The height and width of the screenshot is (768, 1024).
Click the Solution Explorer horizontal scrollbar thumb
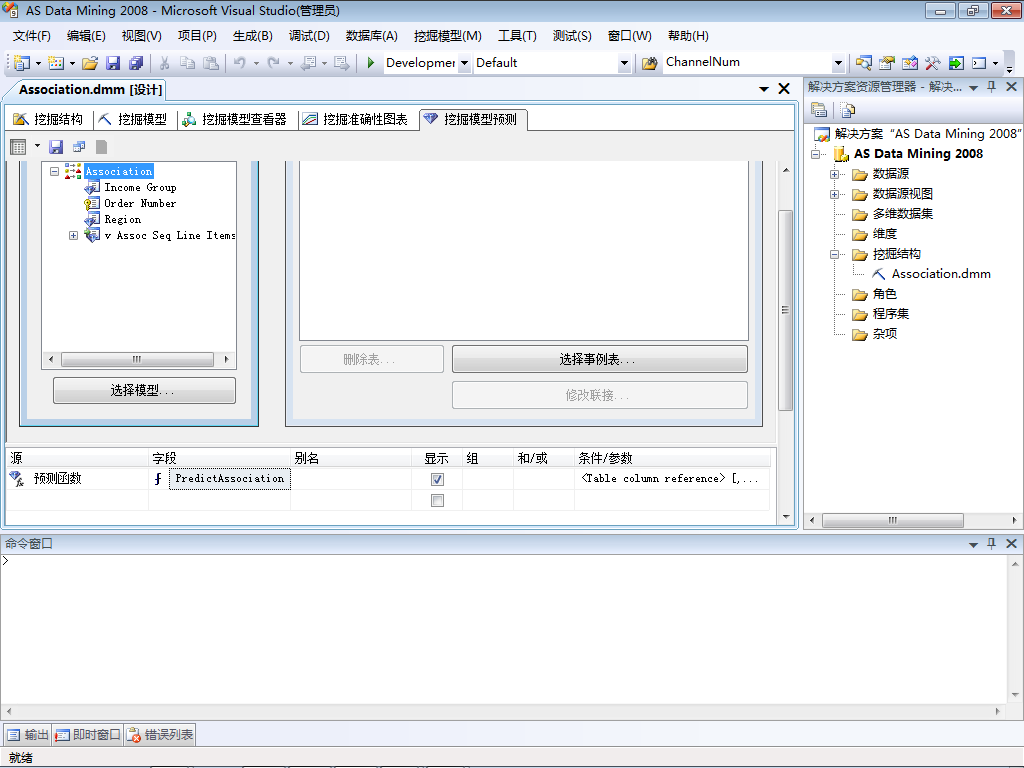point(893,520)
